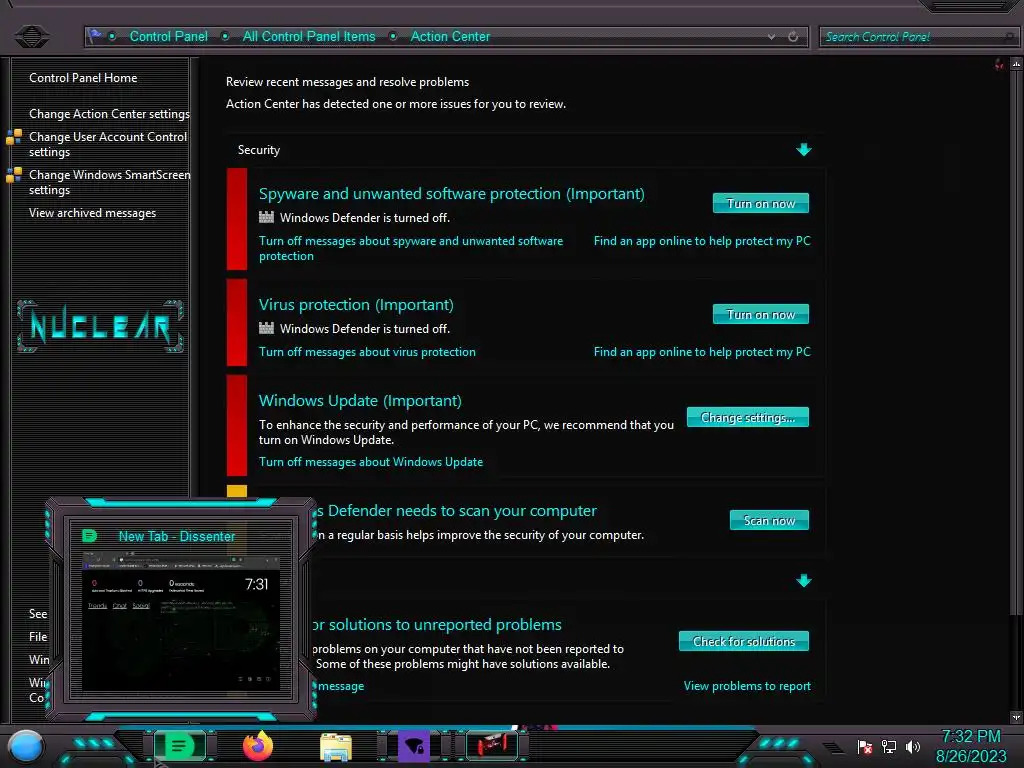Click the Windows Update (Important) heading
The height and width of the screenshot is (768, 1024).
click(x=360, y=401)
